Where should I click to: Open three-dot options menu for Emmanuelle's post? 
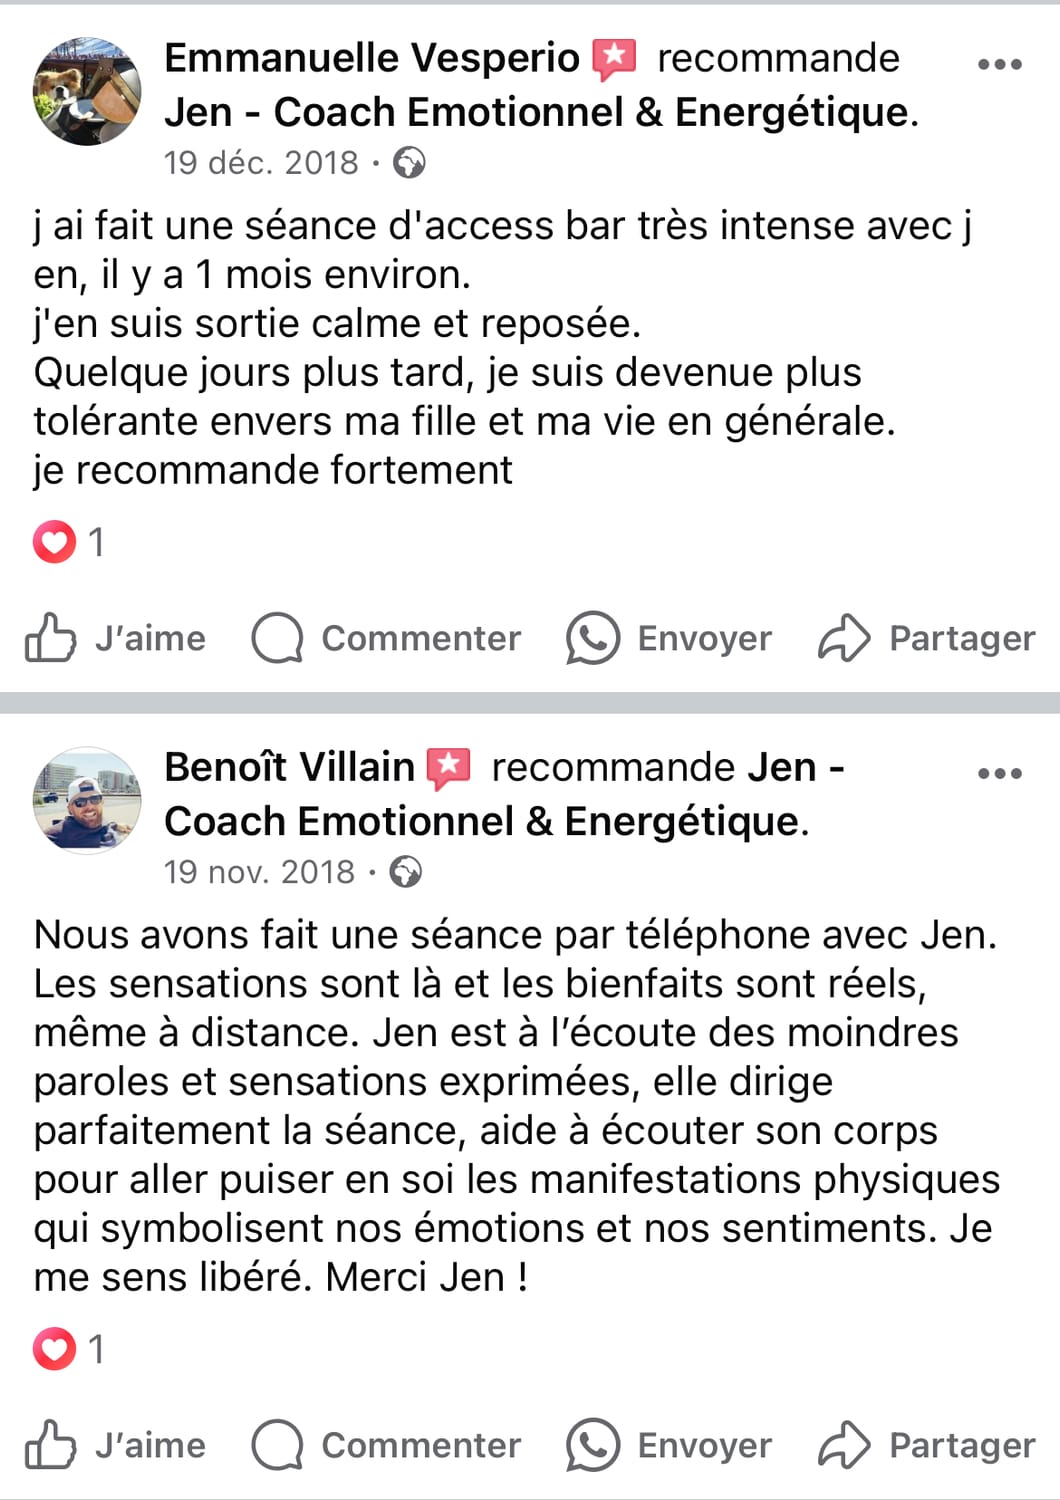coord(999,64)
